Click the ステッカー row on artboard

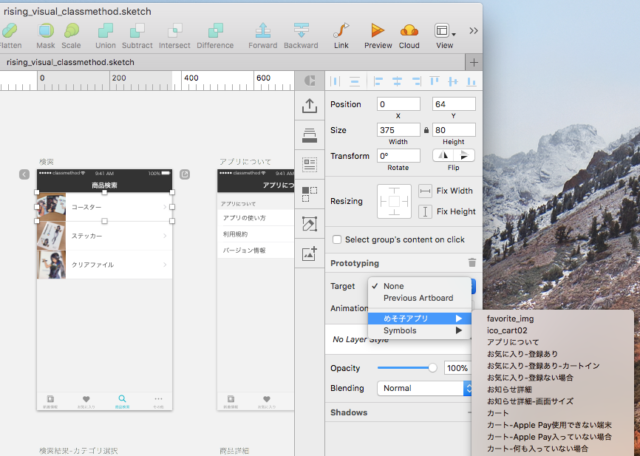104,236
